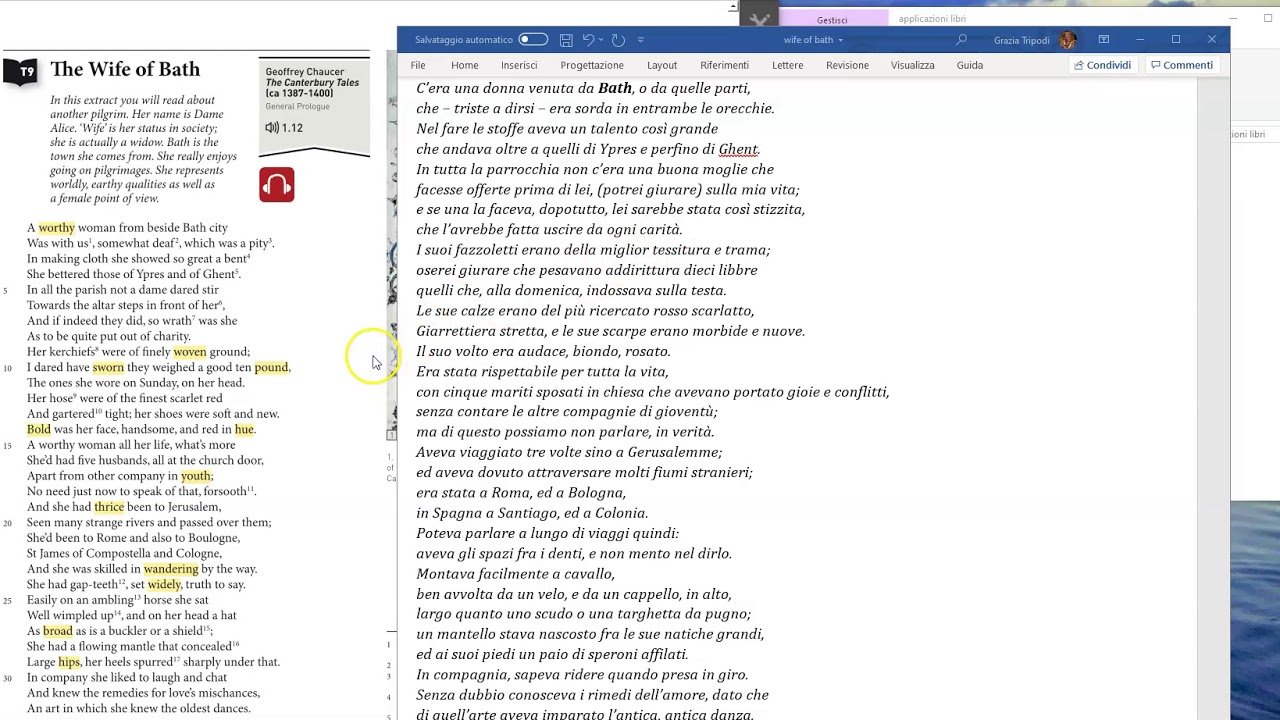Open the Undo history dropdown arrow
The image size is (1280, 720).
[600, 40]
